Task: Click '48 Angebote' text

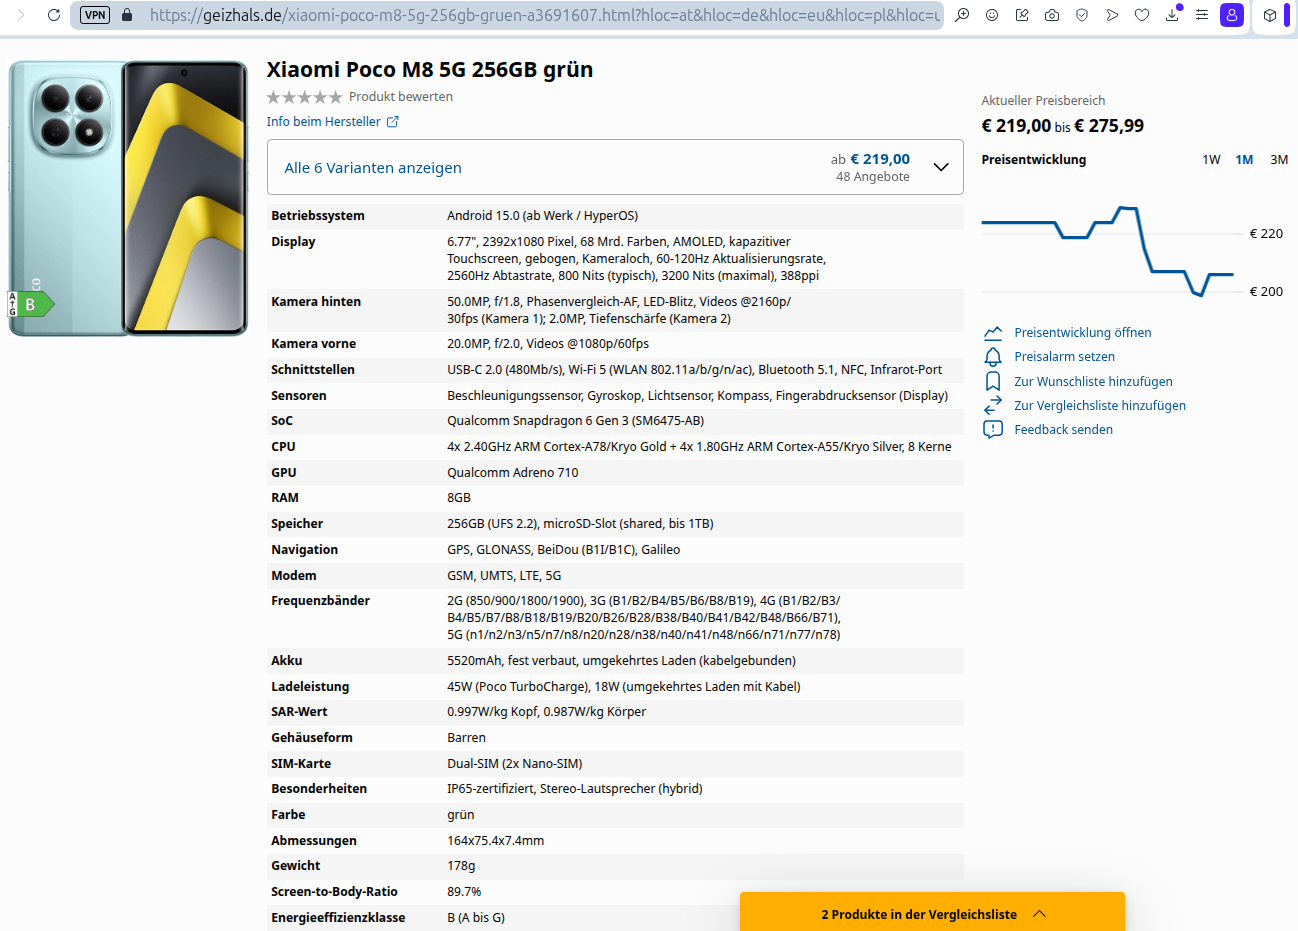Action: tap(873, 177)
